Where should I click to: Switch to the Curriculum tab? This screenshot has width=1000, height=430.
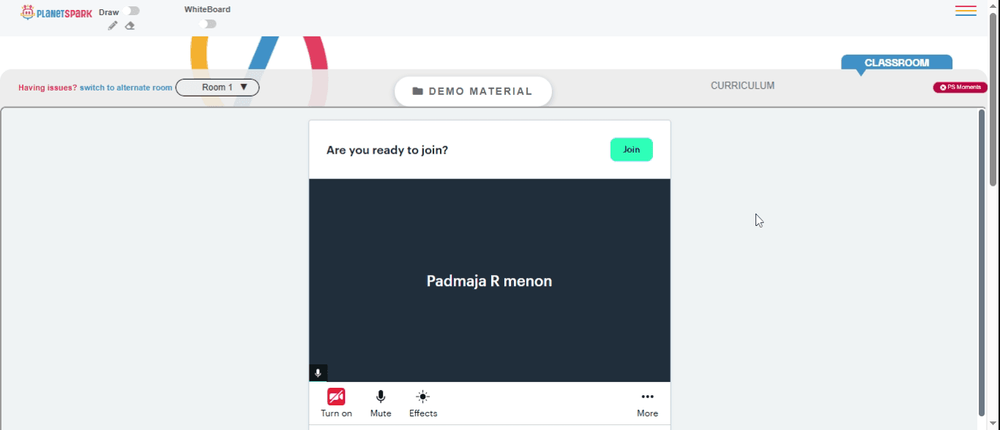click(742, 85)
